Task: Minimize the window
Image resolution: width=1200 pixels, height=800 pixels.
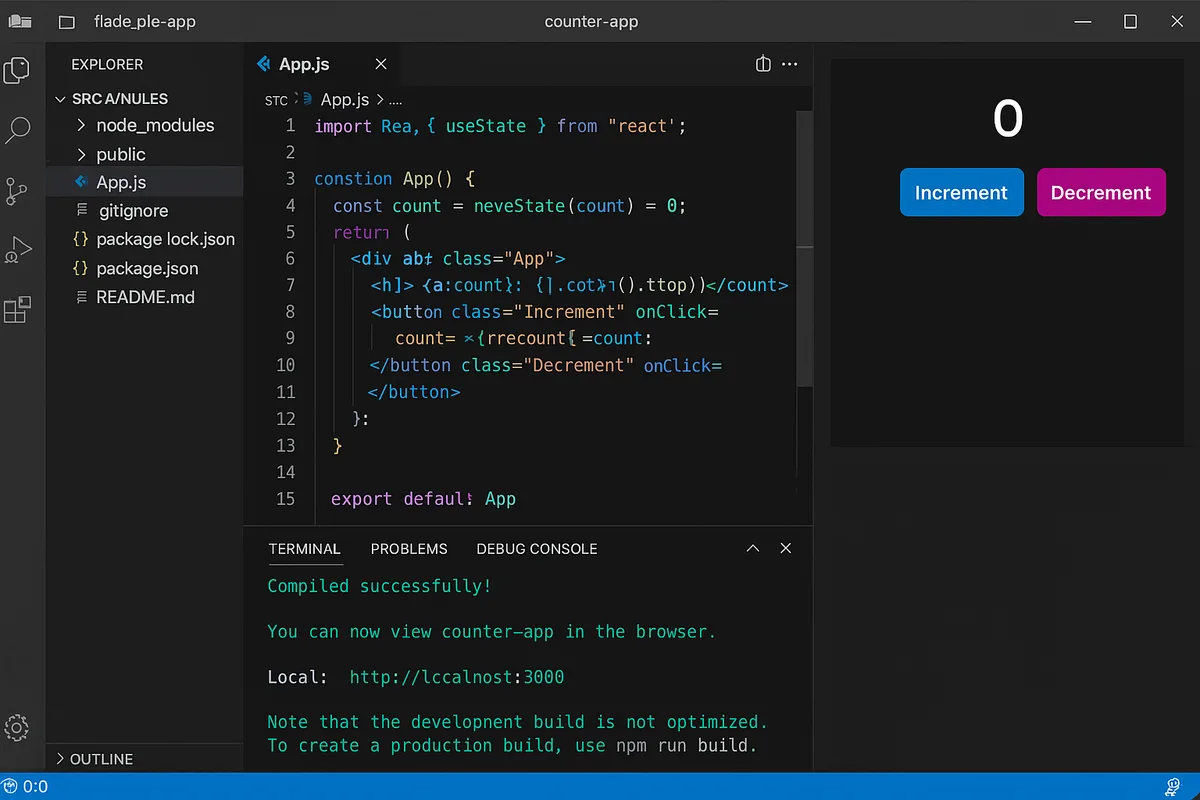Action: pos(1083,21)
